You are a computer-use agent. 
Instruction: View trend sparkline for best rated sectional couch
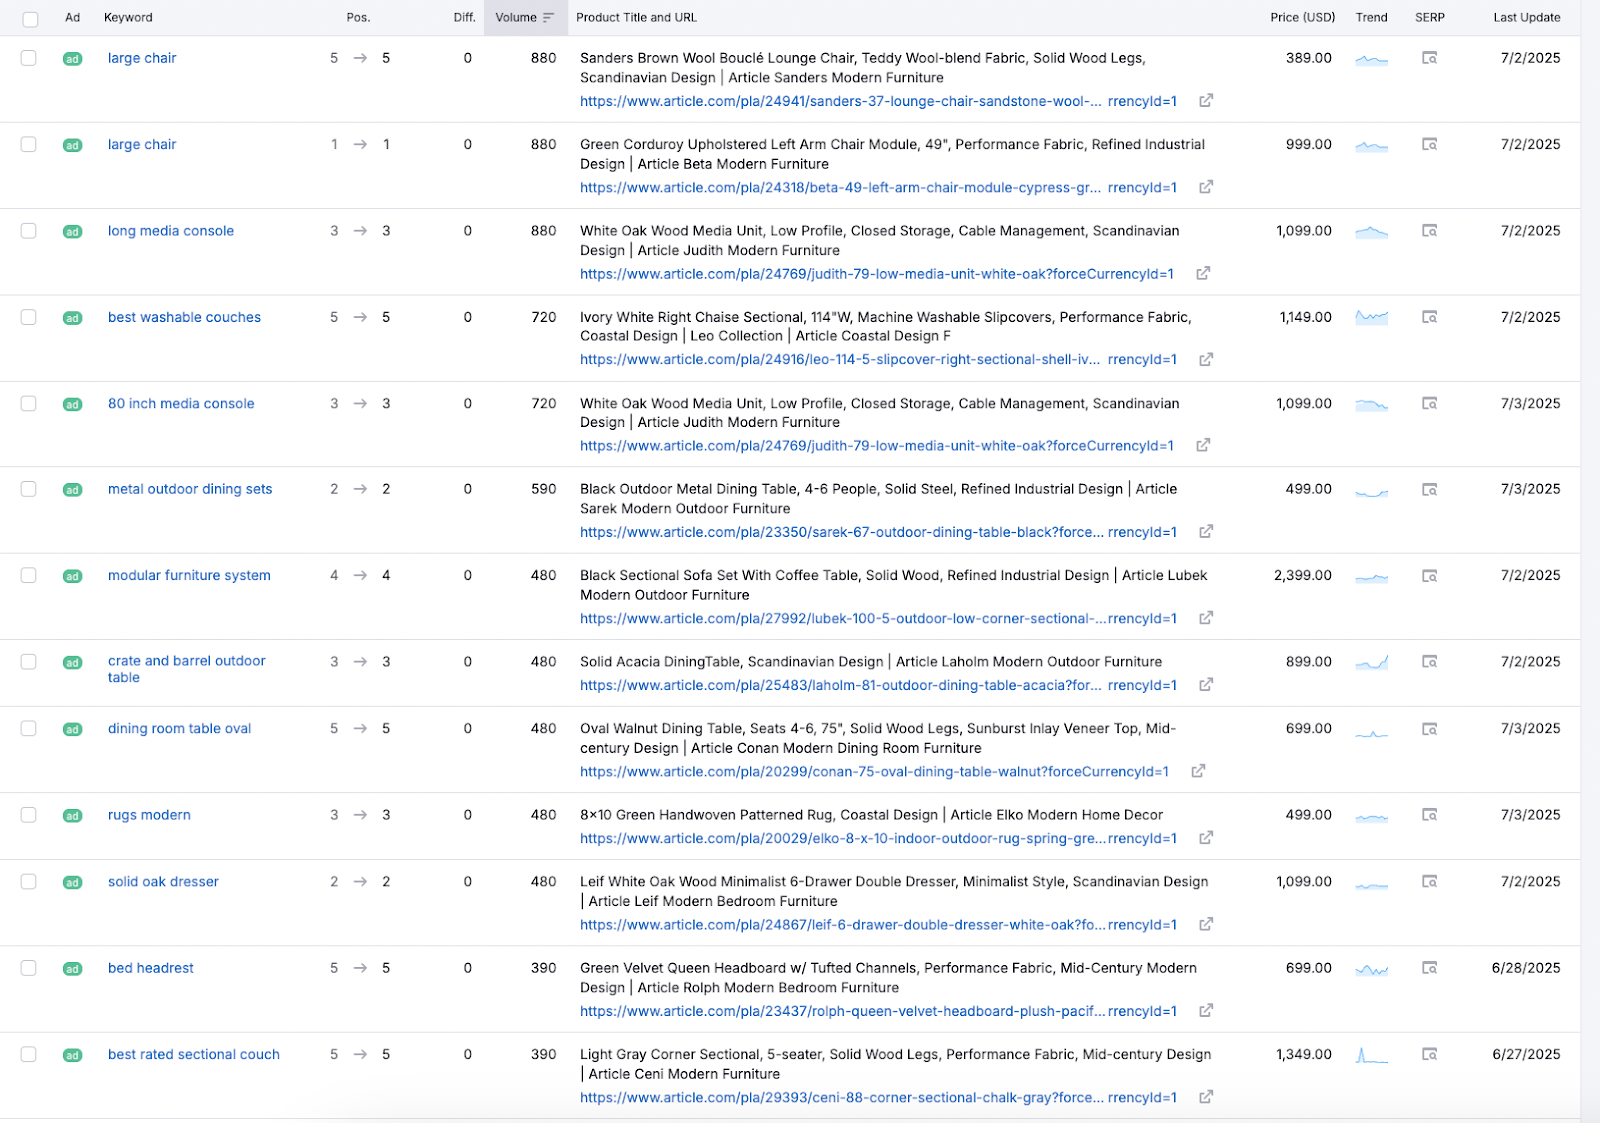click(x=1371, y=1055)
